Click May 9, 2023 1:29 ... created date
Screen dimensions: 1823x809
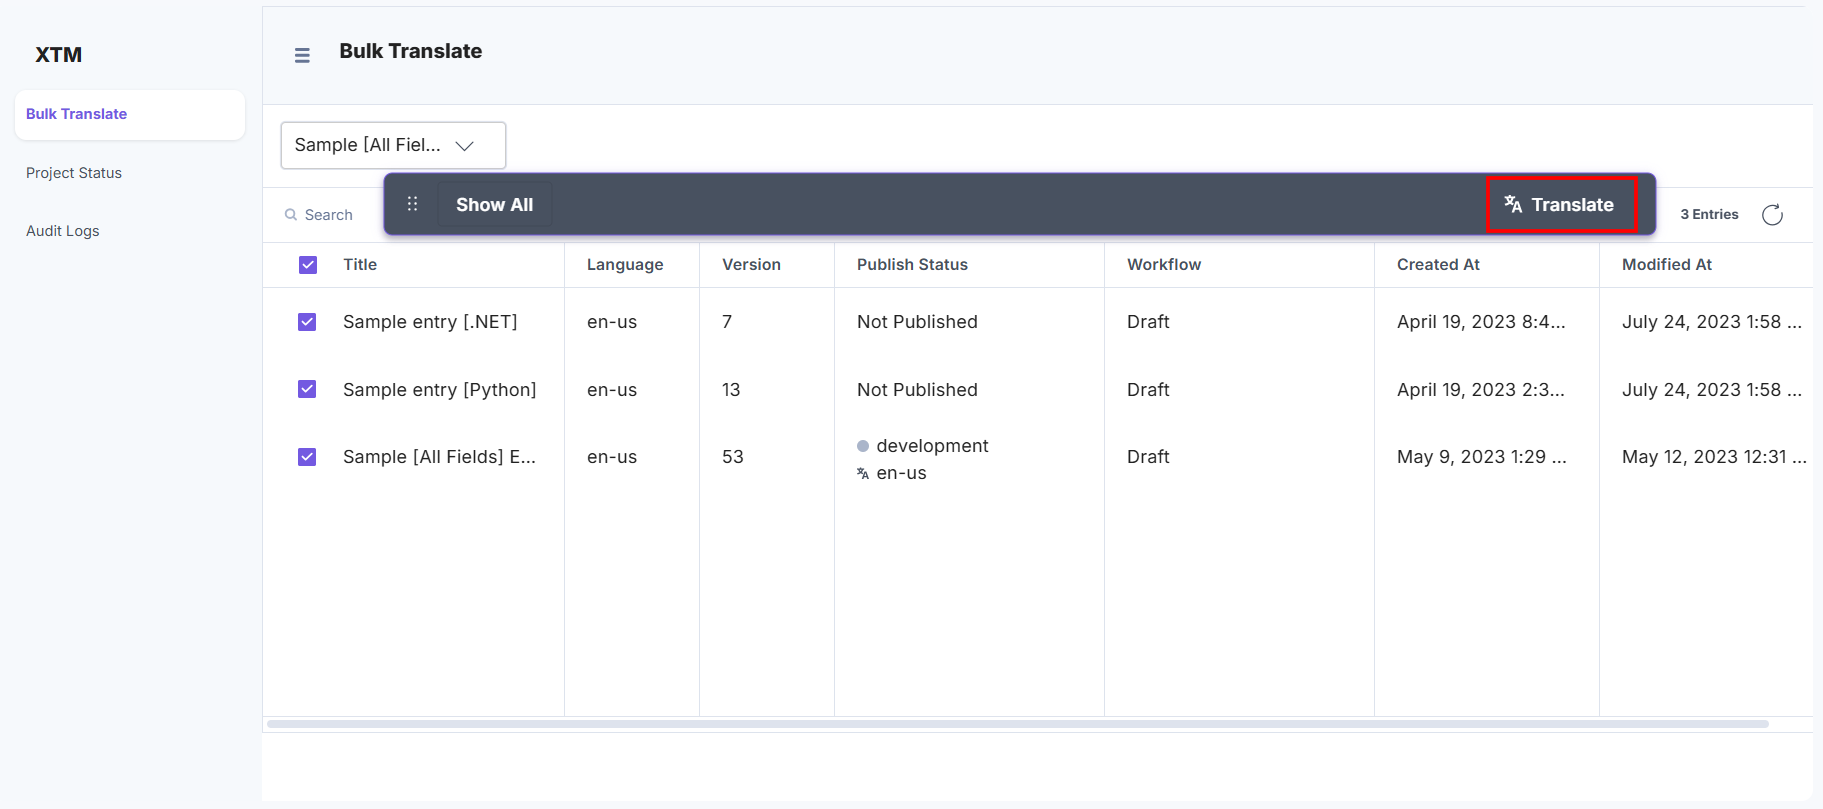1482,457
